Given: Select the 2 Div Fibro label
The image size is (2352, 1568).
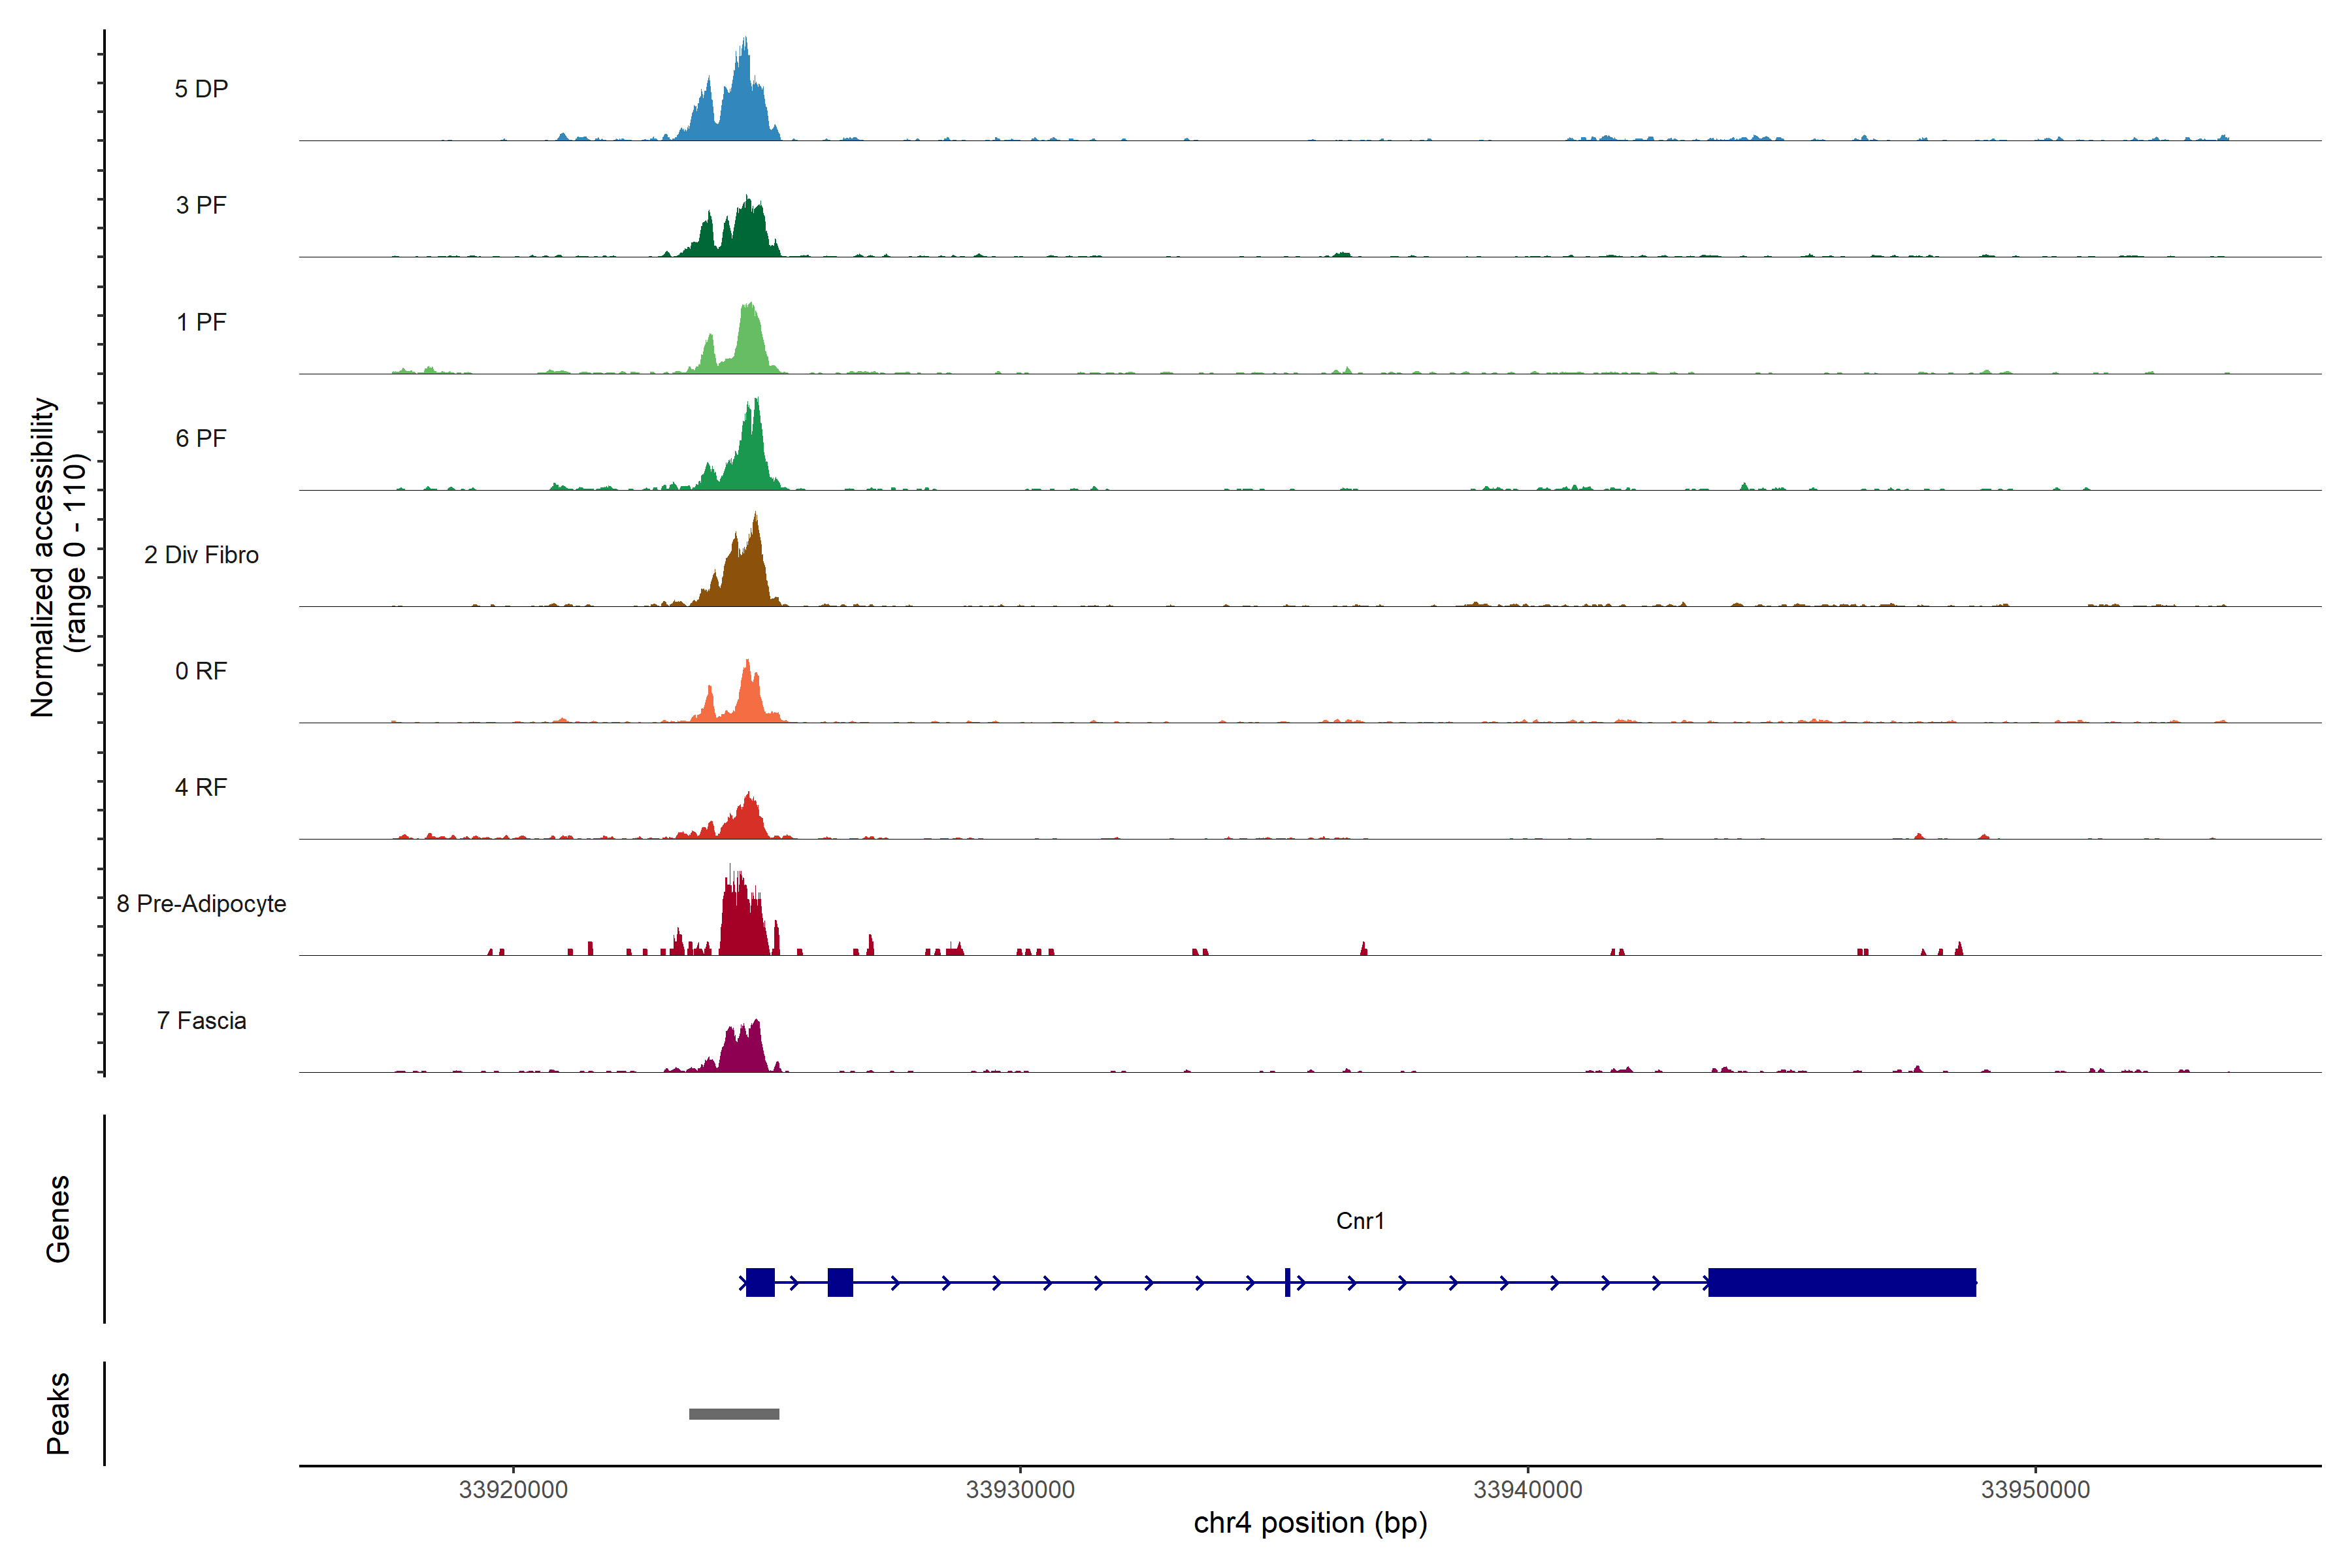Looking at the screenshot, I should click(x=201, y=555).
